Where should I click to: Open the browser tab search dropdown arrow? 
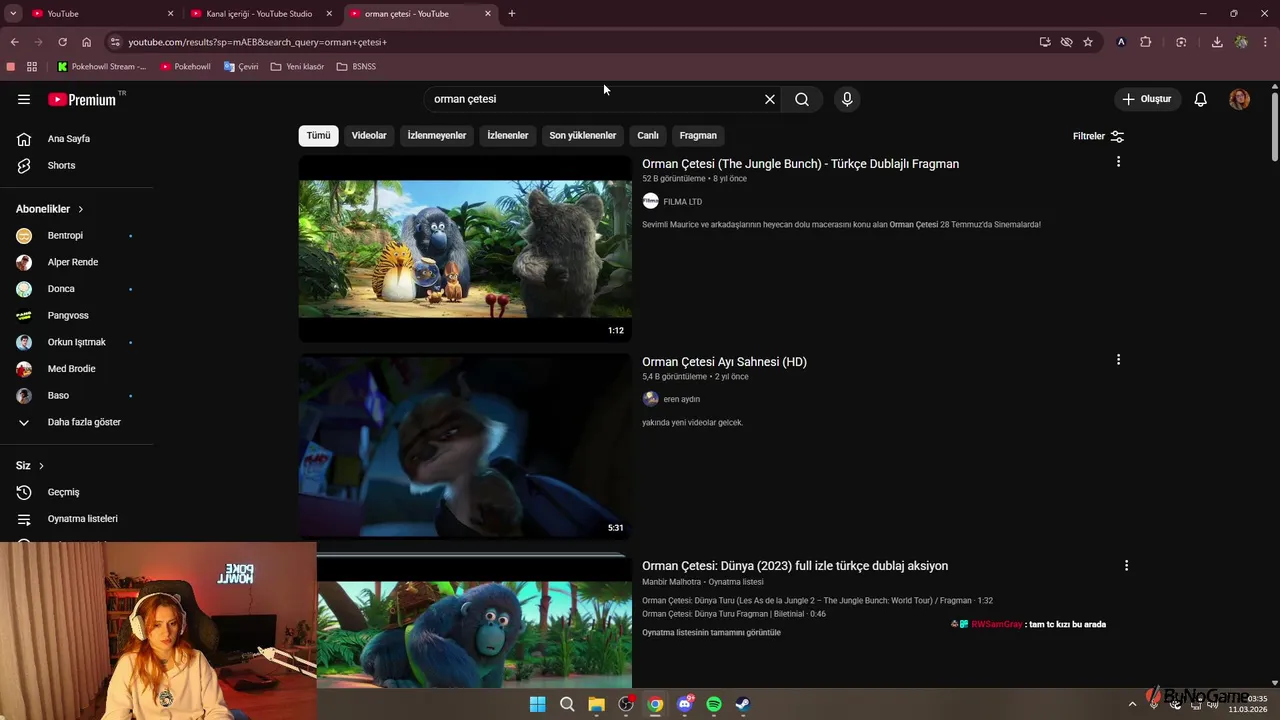point(13,14)
